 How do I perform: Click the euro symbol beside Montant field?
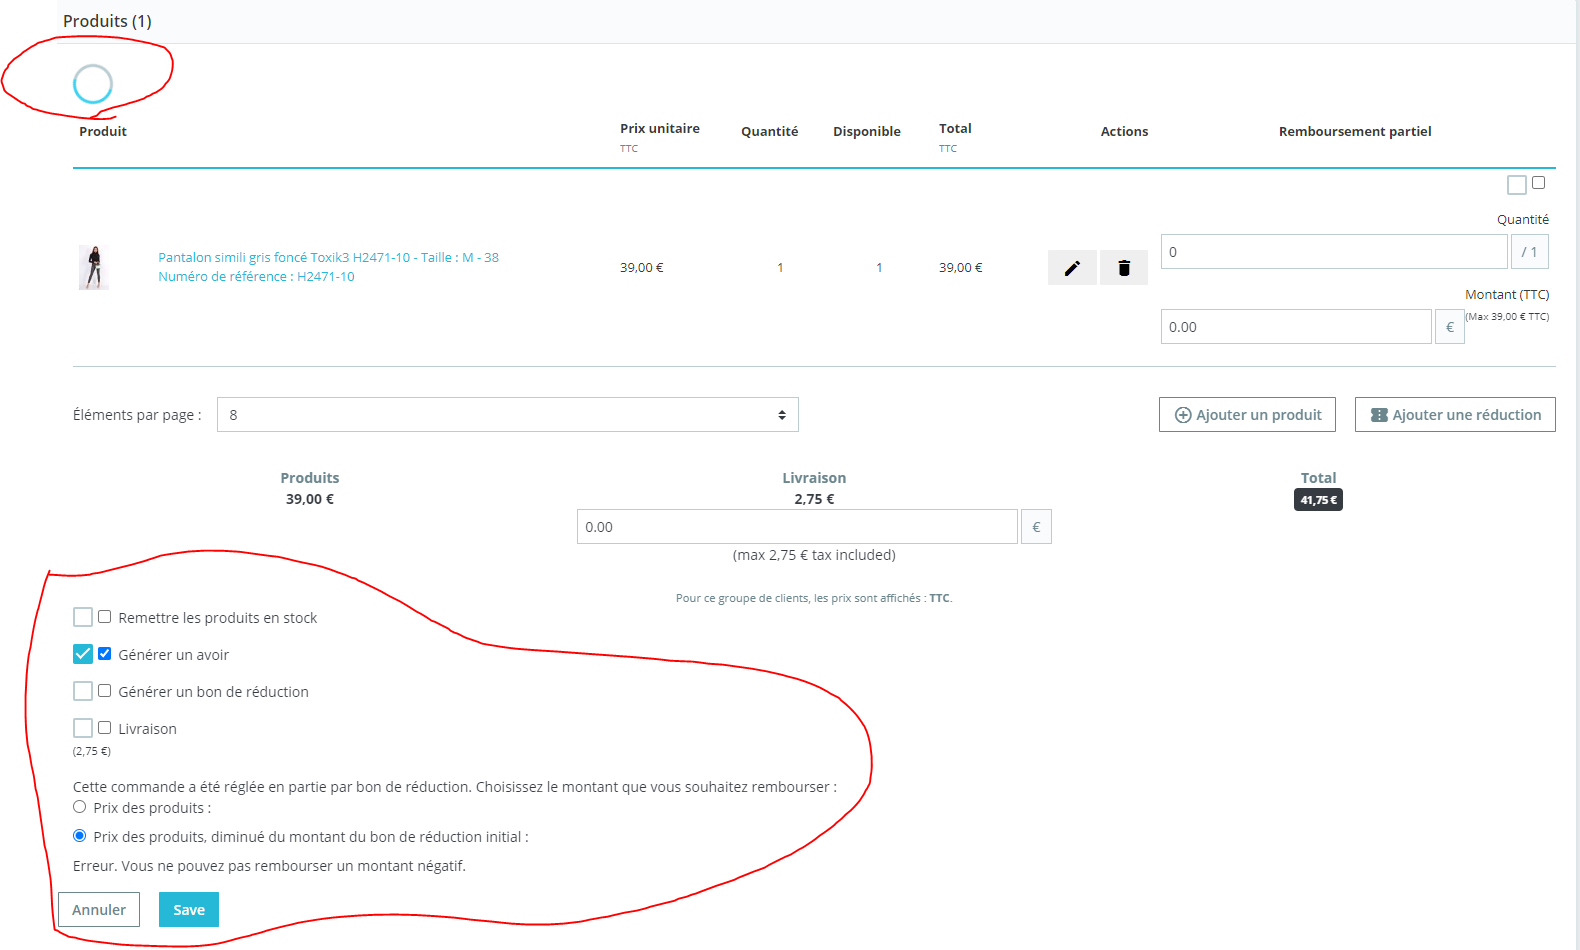tap(1450, 327)
